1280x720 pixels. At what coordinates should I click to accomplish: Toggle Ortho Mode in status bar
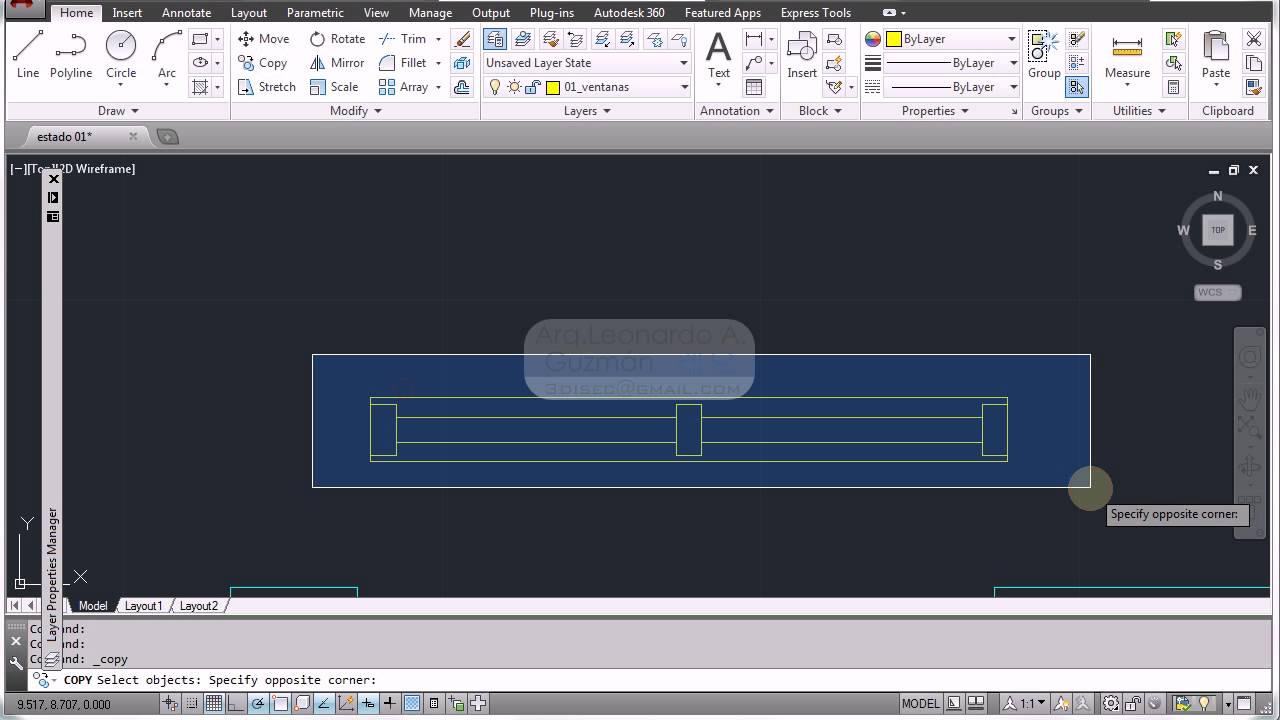pyautogui.click(x=236, y=704)
